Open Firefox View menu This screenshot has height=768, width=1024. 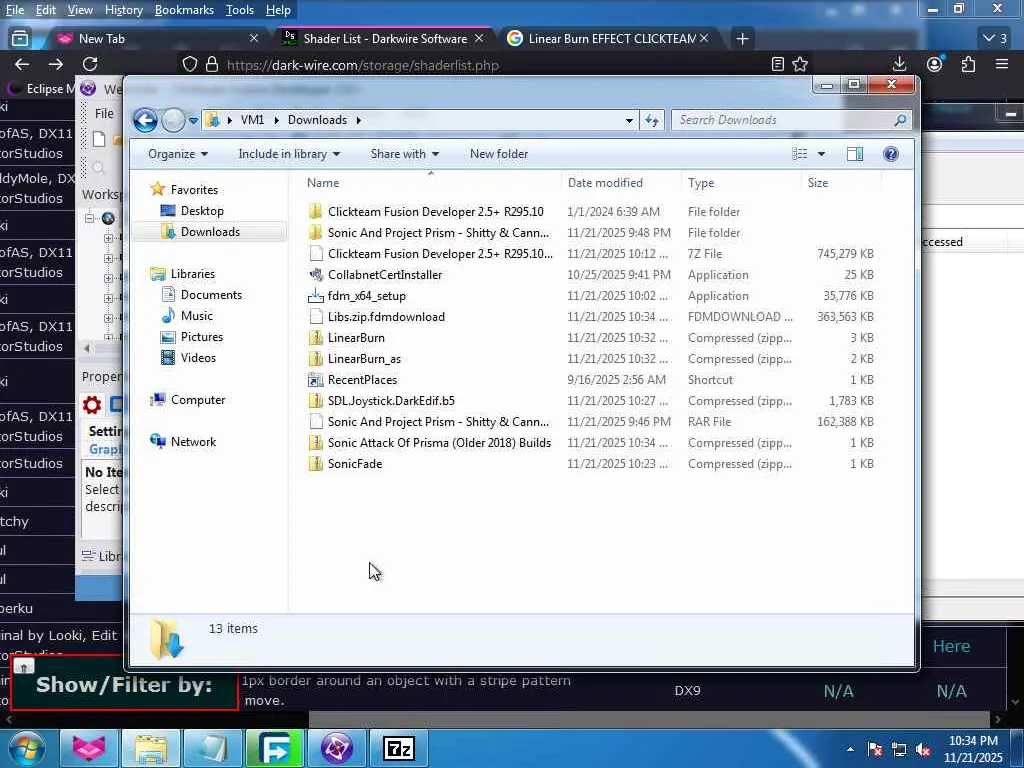(80, 10)
